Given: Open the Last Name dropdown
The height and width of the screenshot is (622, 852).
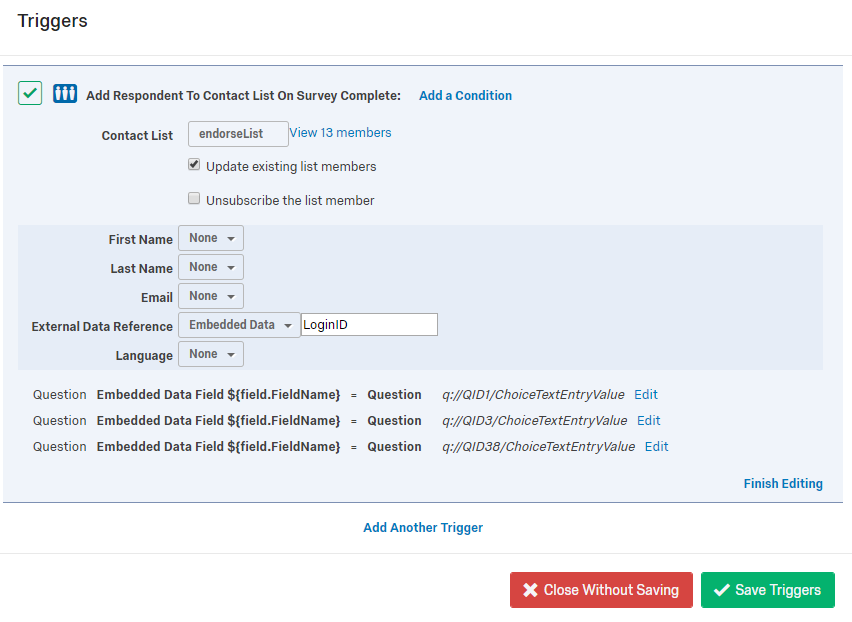Looking at the screenshot, I should [x=211, y=267].
